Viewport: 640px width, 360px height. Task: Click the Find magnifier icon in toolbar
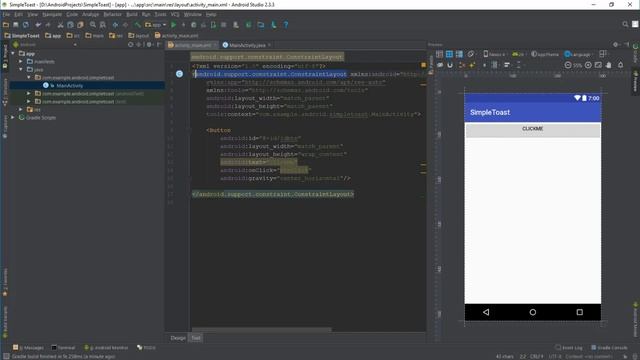click(93, 25)
